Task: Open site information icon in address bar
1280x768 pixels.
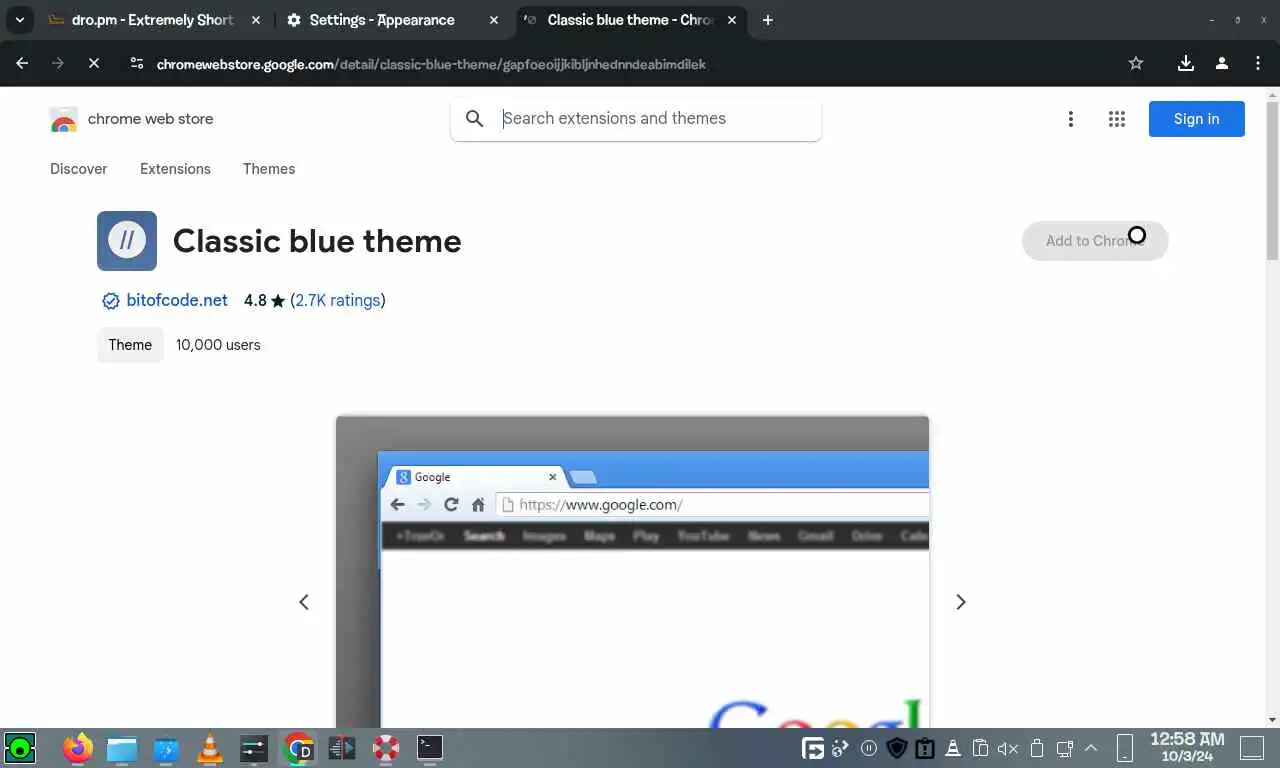Action: point(137,63)
